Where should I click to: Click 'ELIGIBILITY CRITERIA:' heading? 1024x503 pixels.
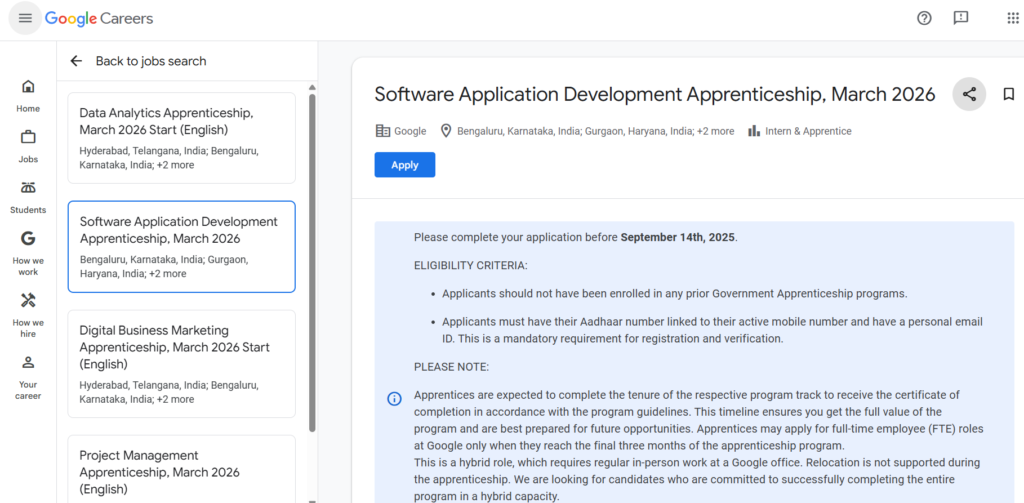(x=470, y=265)
